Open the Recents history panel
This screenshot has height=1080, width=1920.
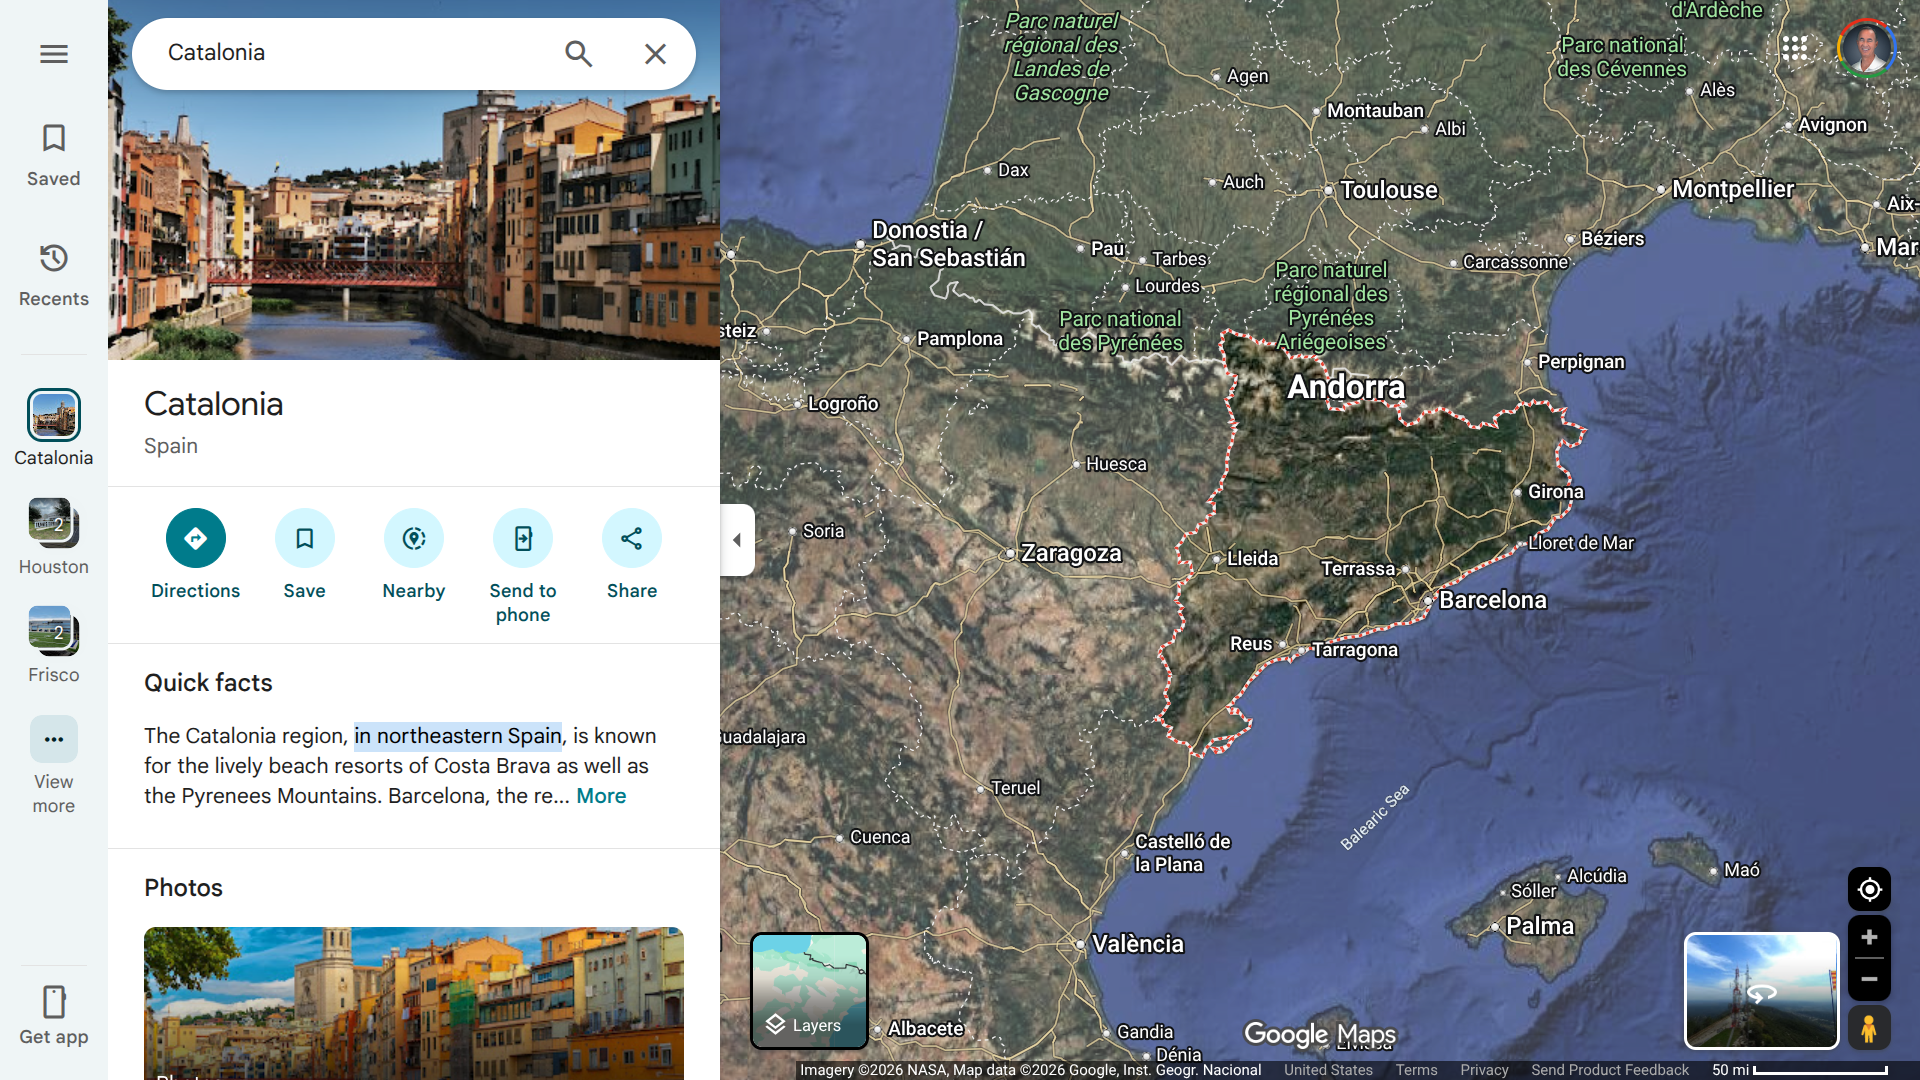54,275
